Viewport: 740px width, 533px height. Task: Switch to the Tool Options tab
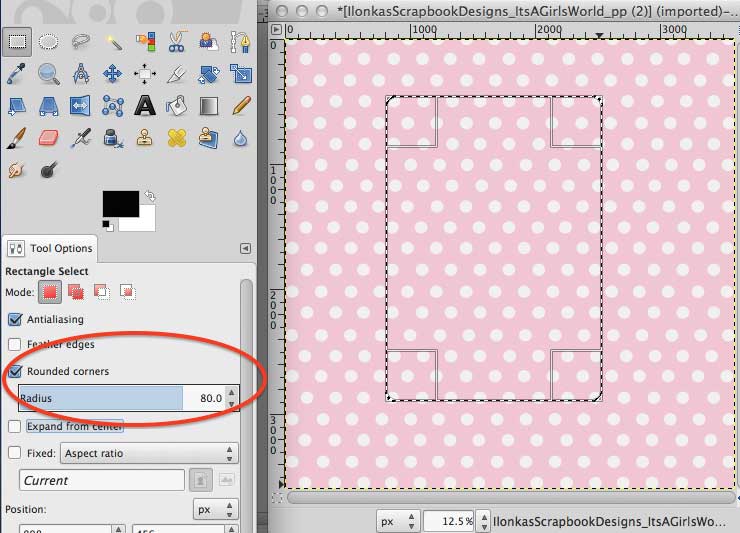[50, 248]
